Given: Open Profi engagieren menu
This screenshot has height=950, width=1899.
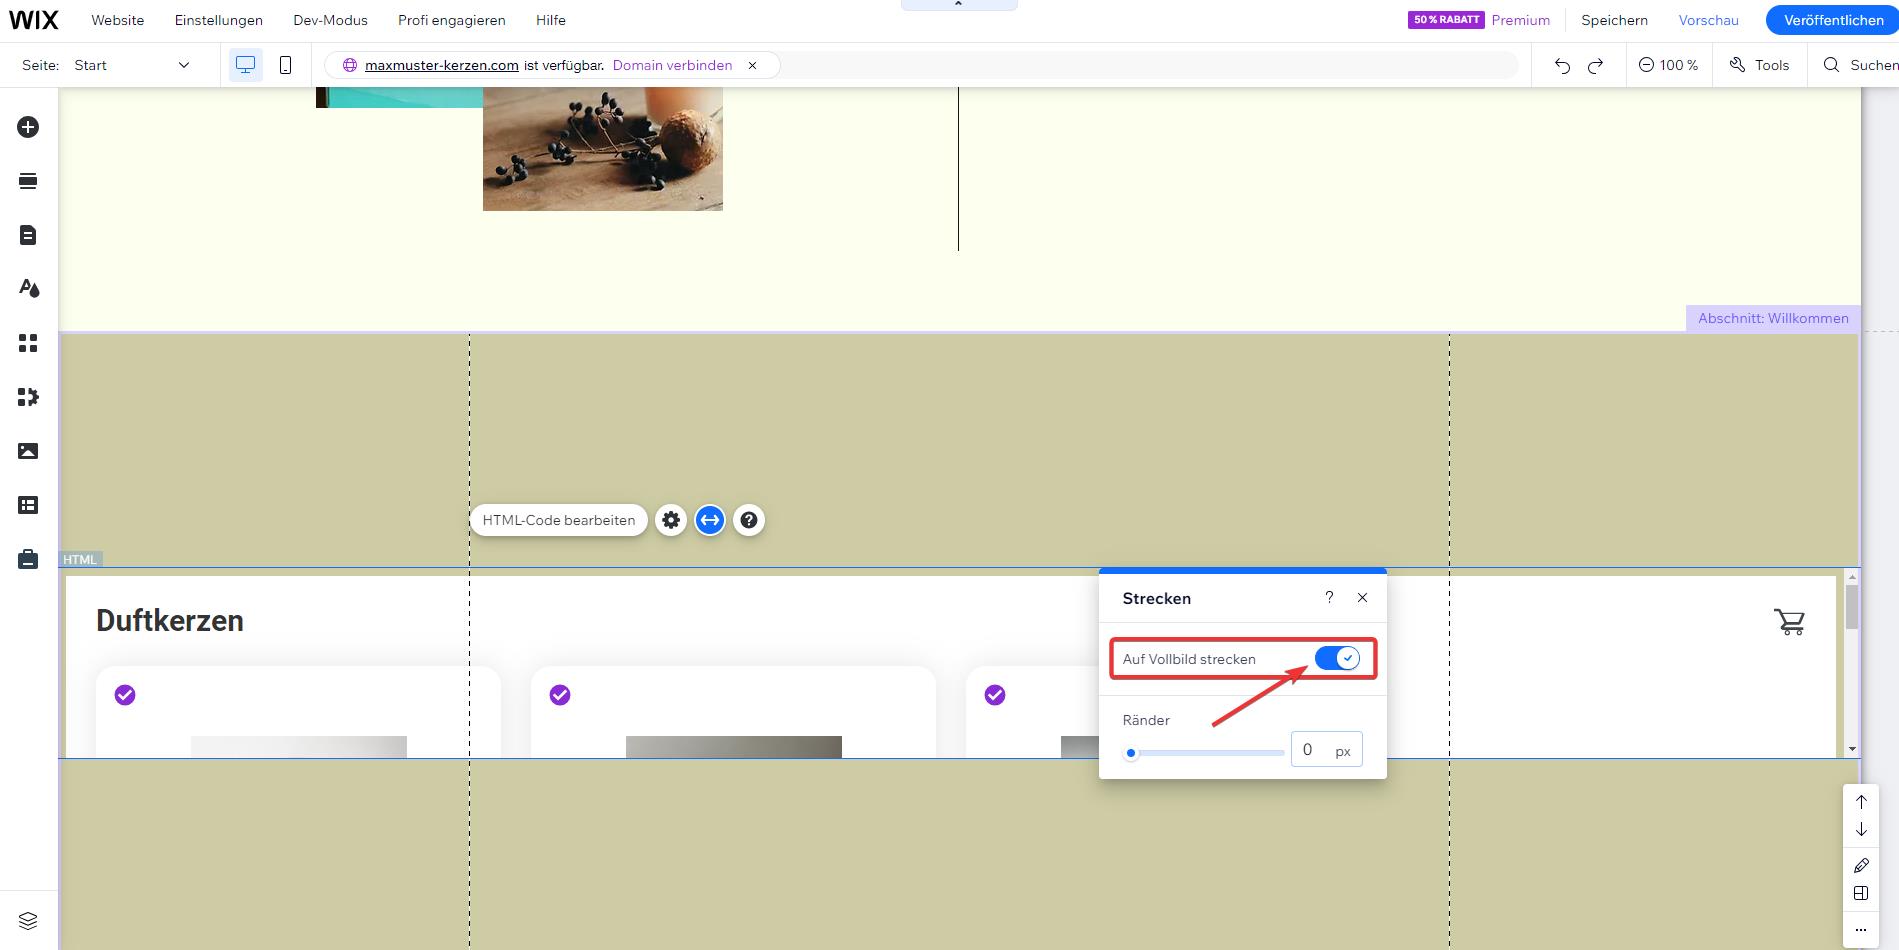Looking at the screenshot, I should click(452, 20).
